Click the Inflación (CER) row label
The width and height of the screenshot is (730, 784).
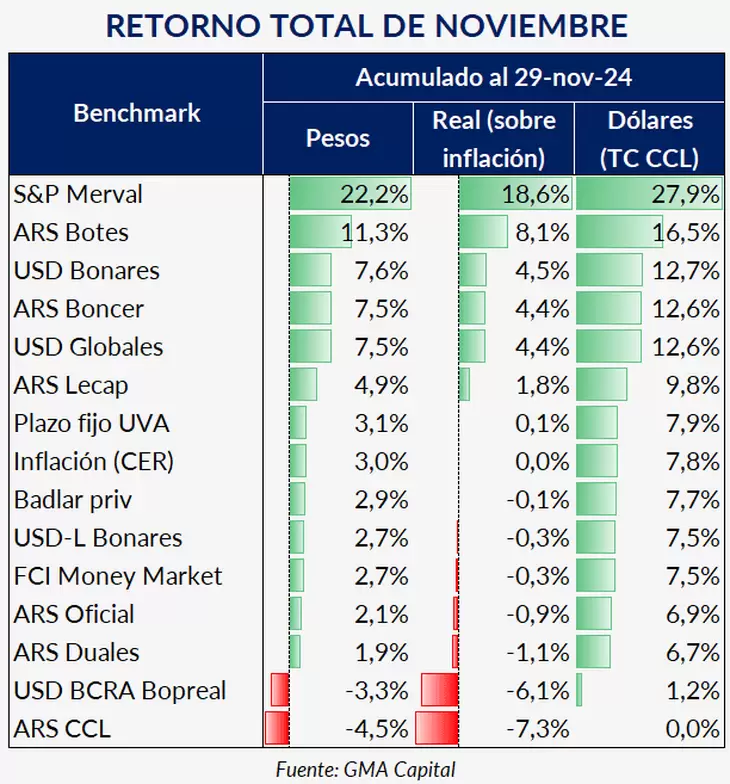(x=94, y=462)
